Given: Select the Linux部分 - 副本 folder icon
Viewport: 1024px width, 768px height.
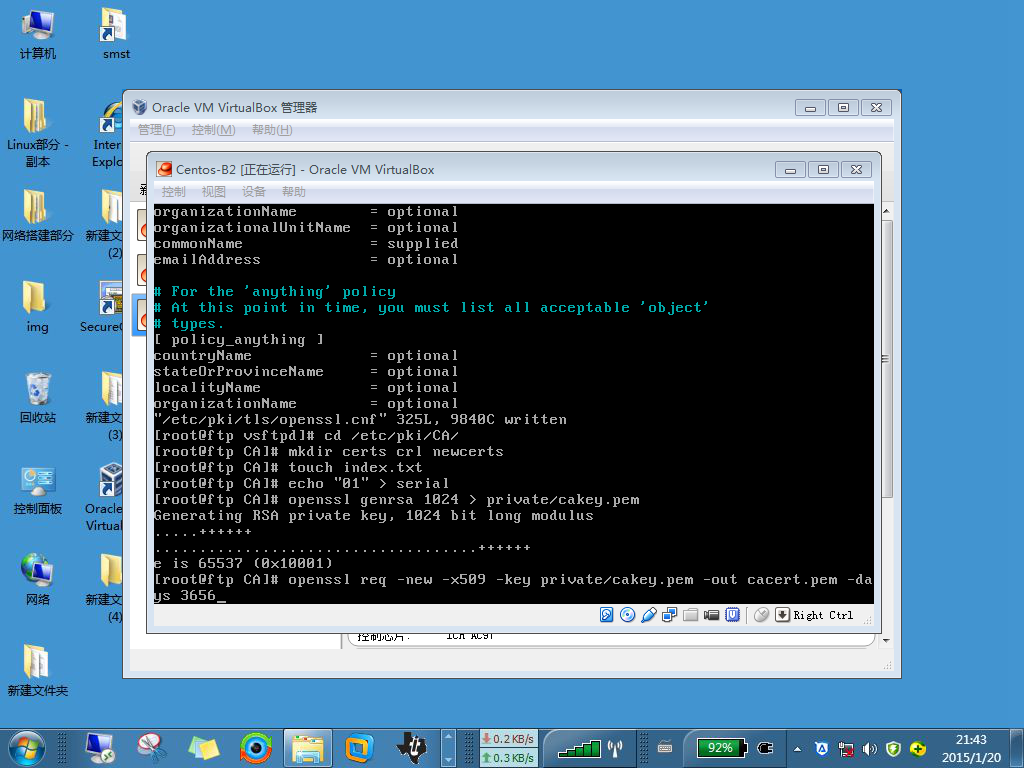Looking at the screenshot, I should point(37,133).
